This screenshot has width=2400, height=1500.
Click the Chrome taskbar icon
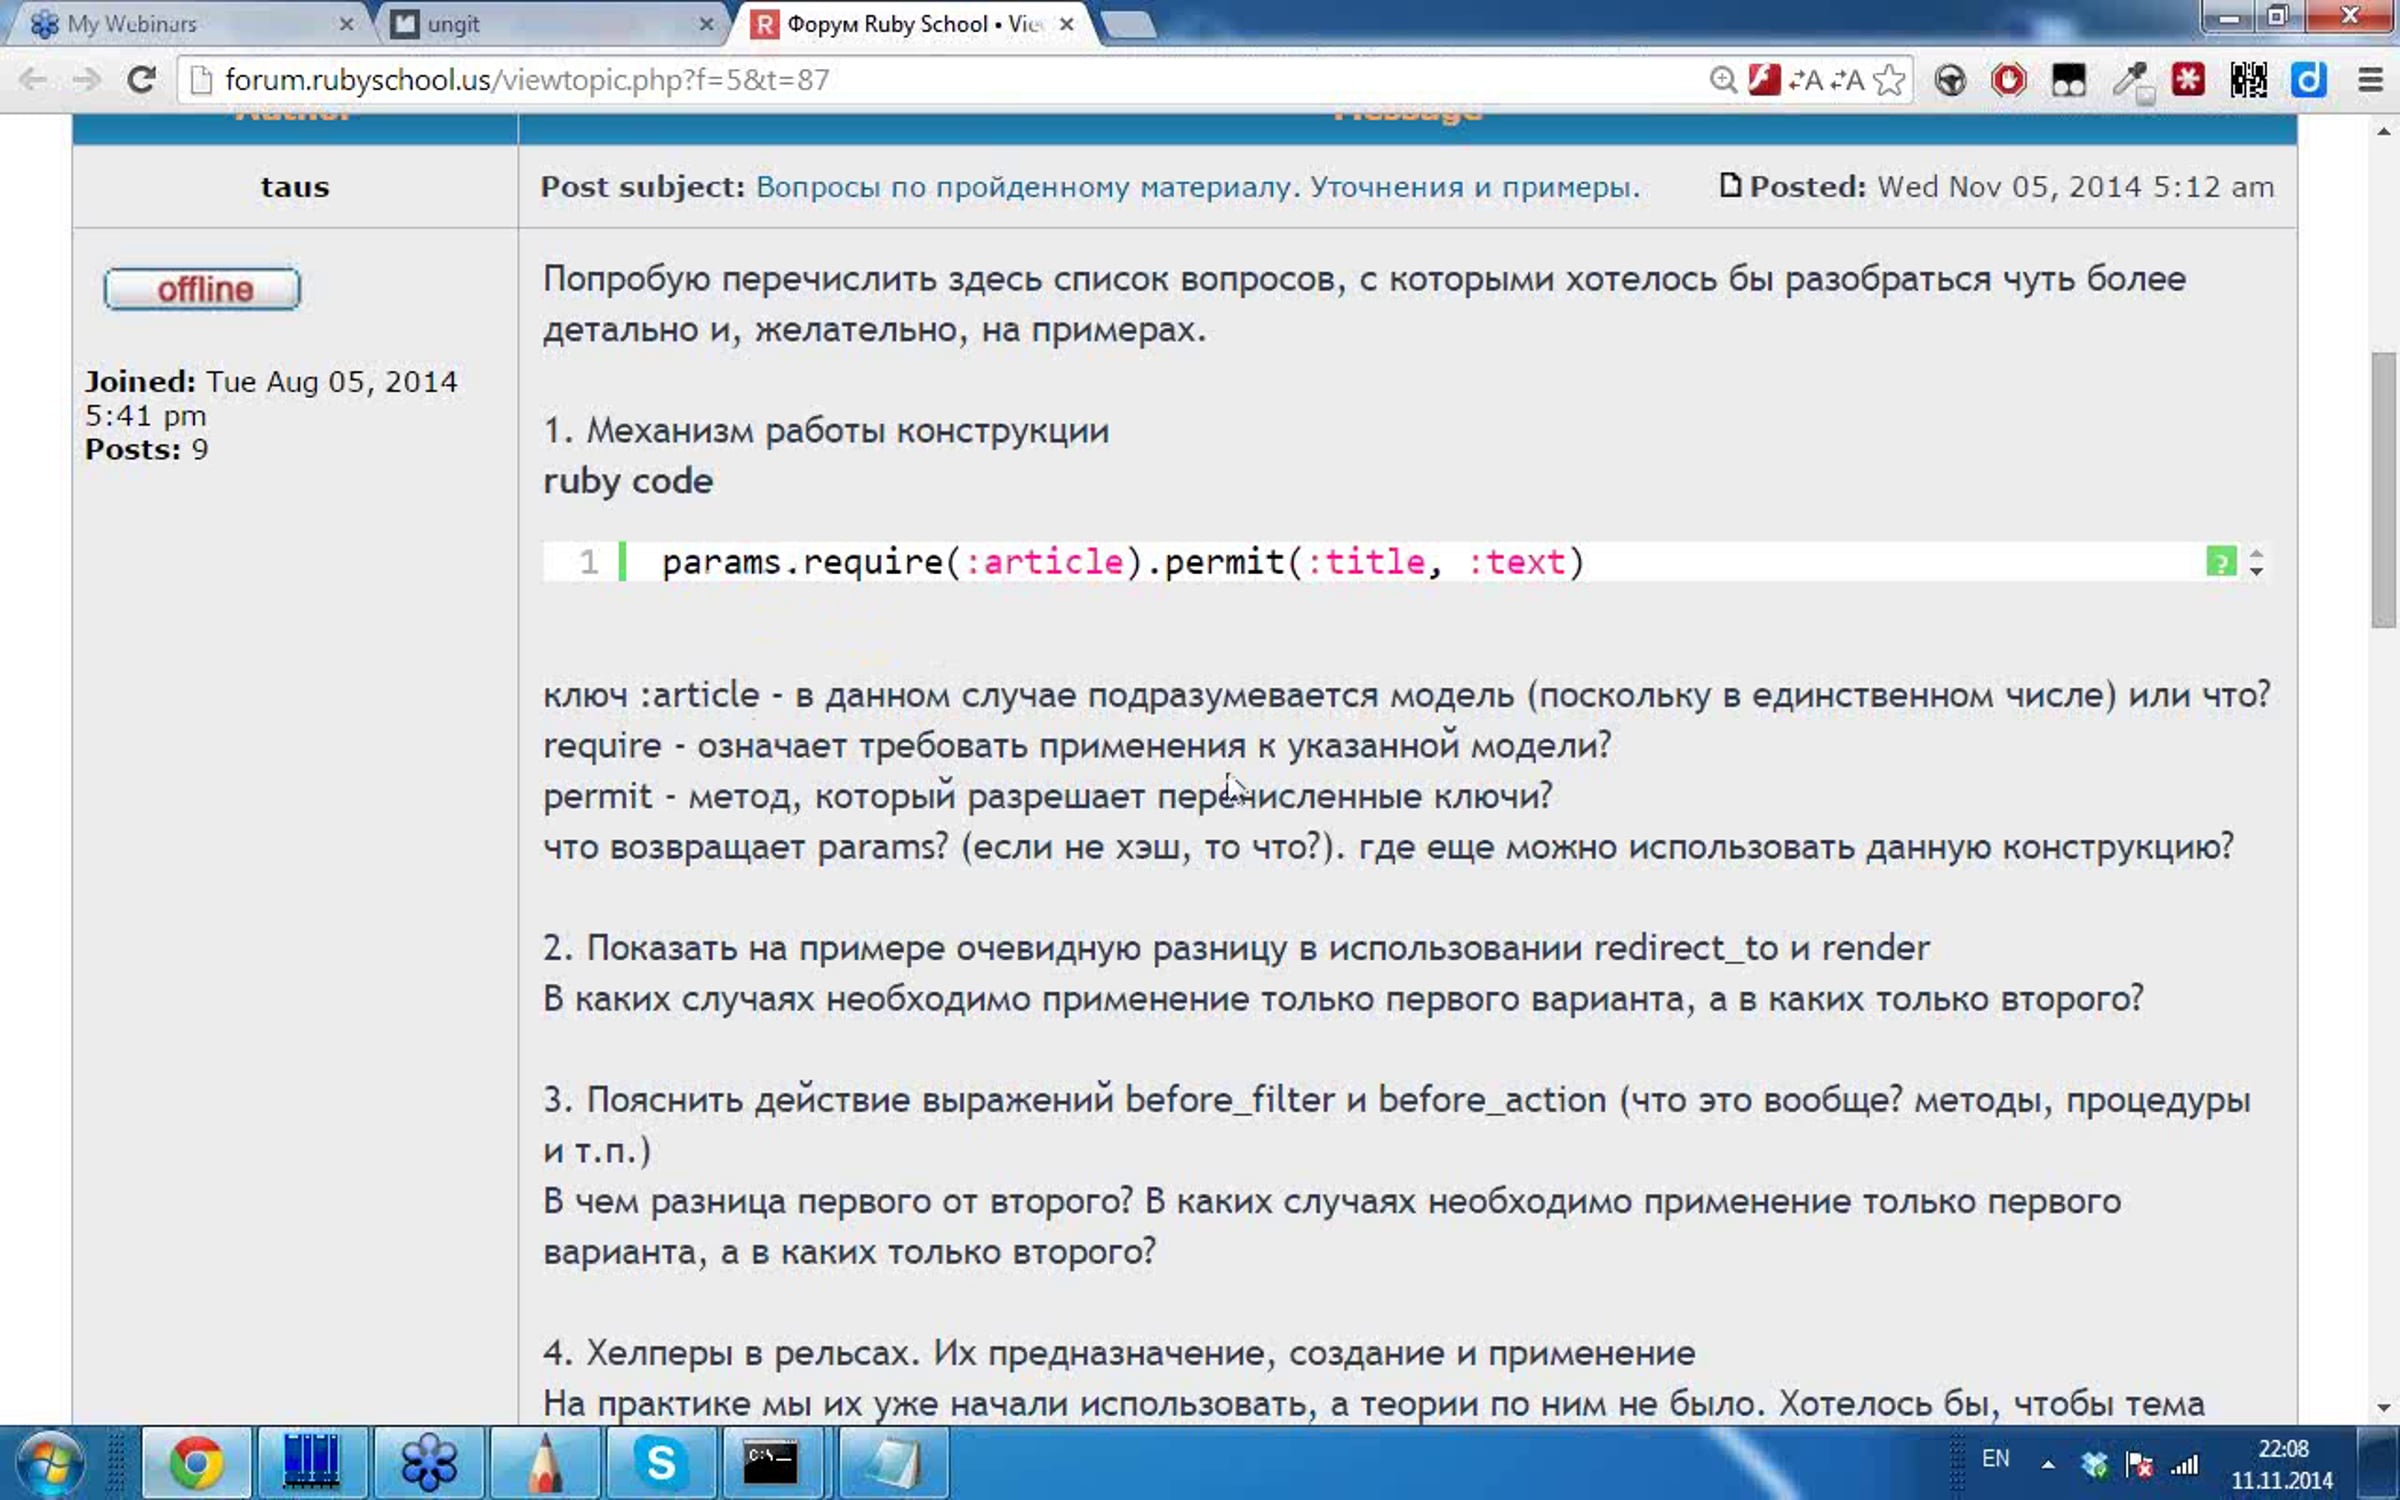click(196, 1464)
